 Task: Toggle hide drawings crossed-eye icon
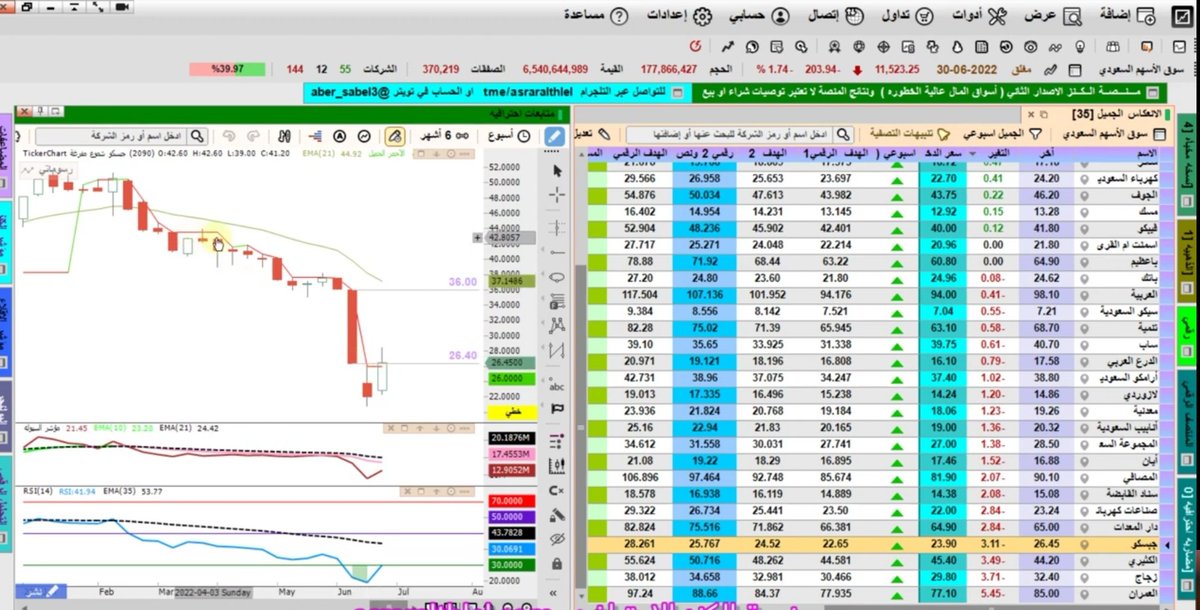(x=557, y=539)
